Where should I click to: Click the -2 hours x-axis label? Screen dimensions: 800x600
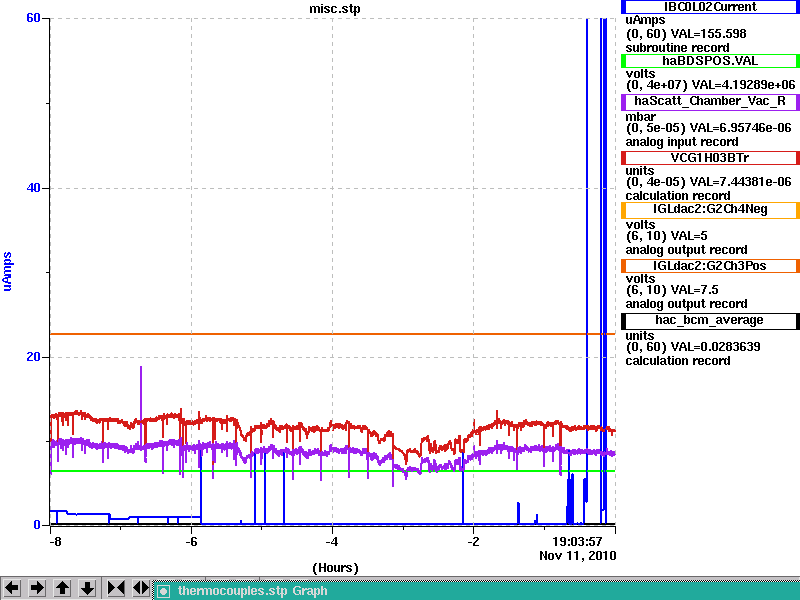tap(473, 541)
